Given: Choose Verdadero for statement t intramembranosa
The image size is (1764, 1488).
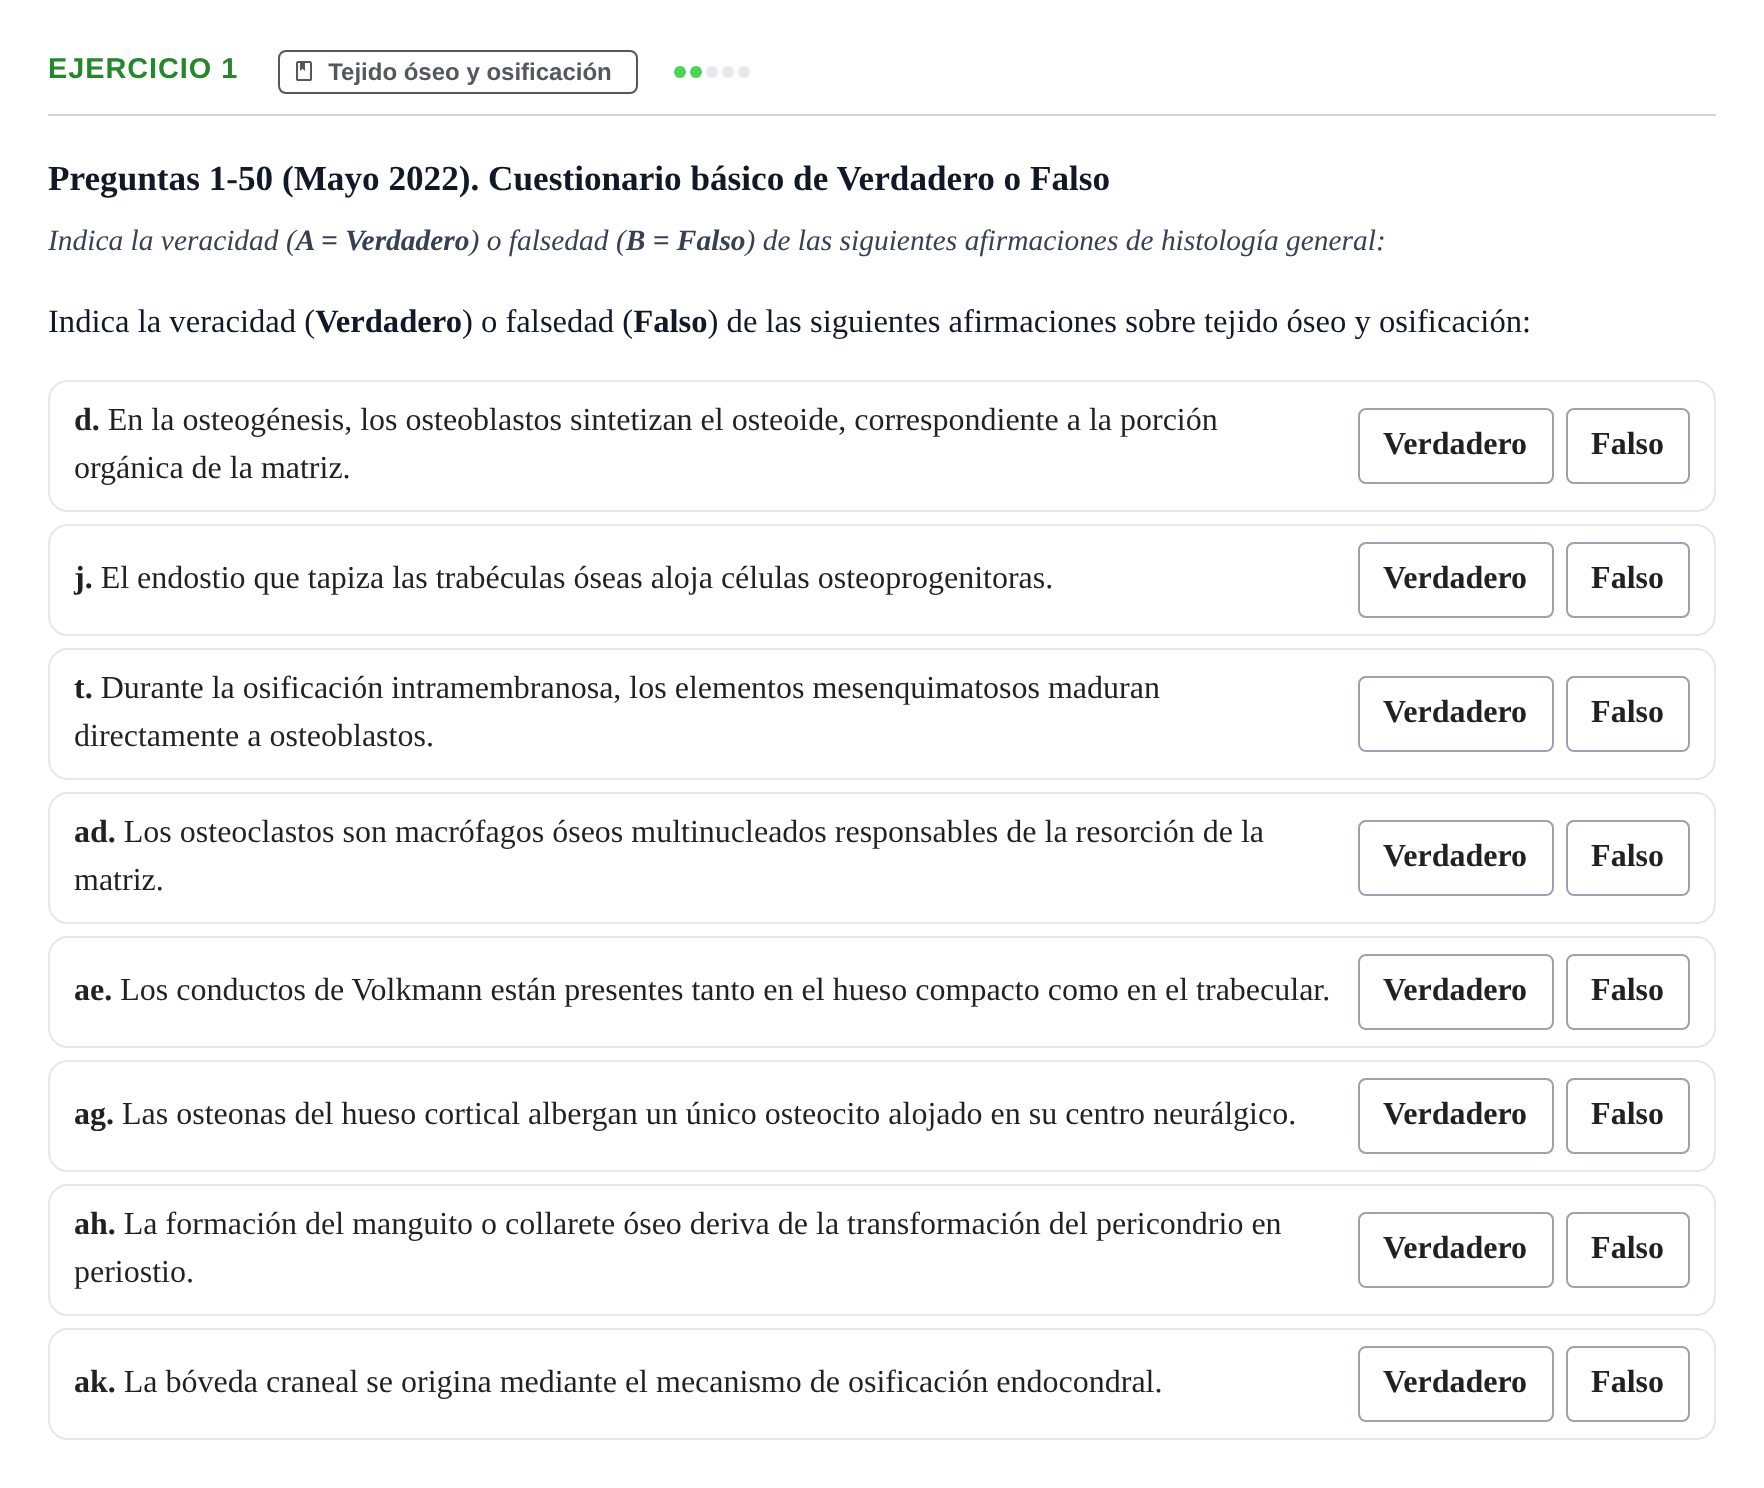Looking at the screenshot, I should [1455, 714].
